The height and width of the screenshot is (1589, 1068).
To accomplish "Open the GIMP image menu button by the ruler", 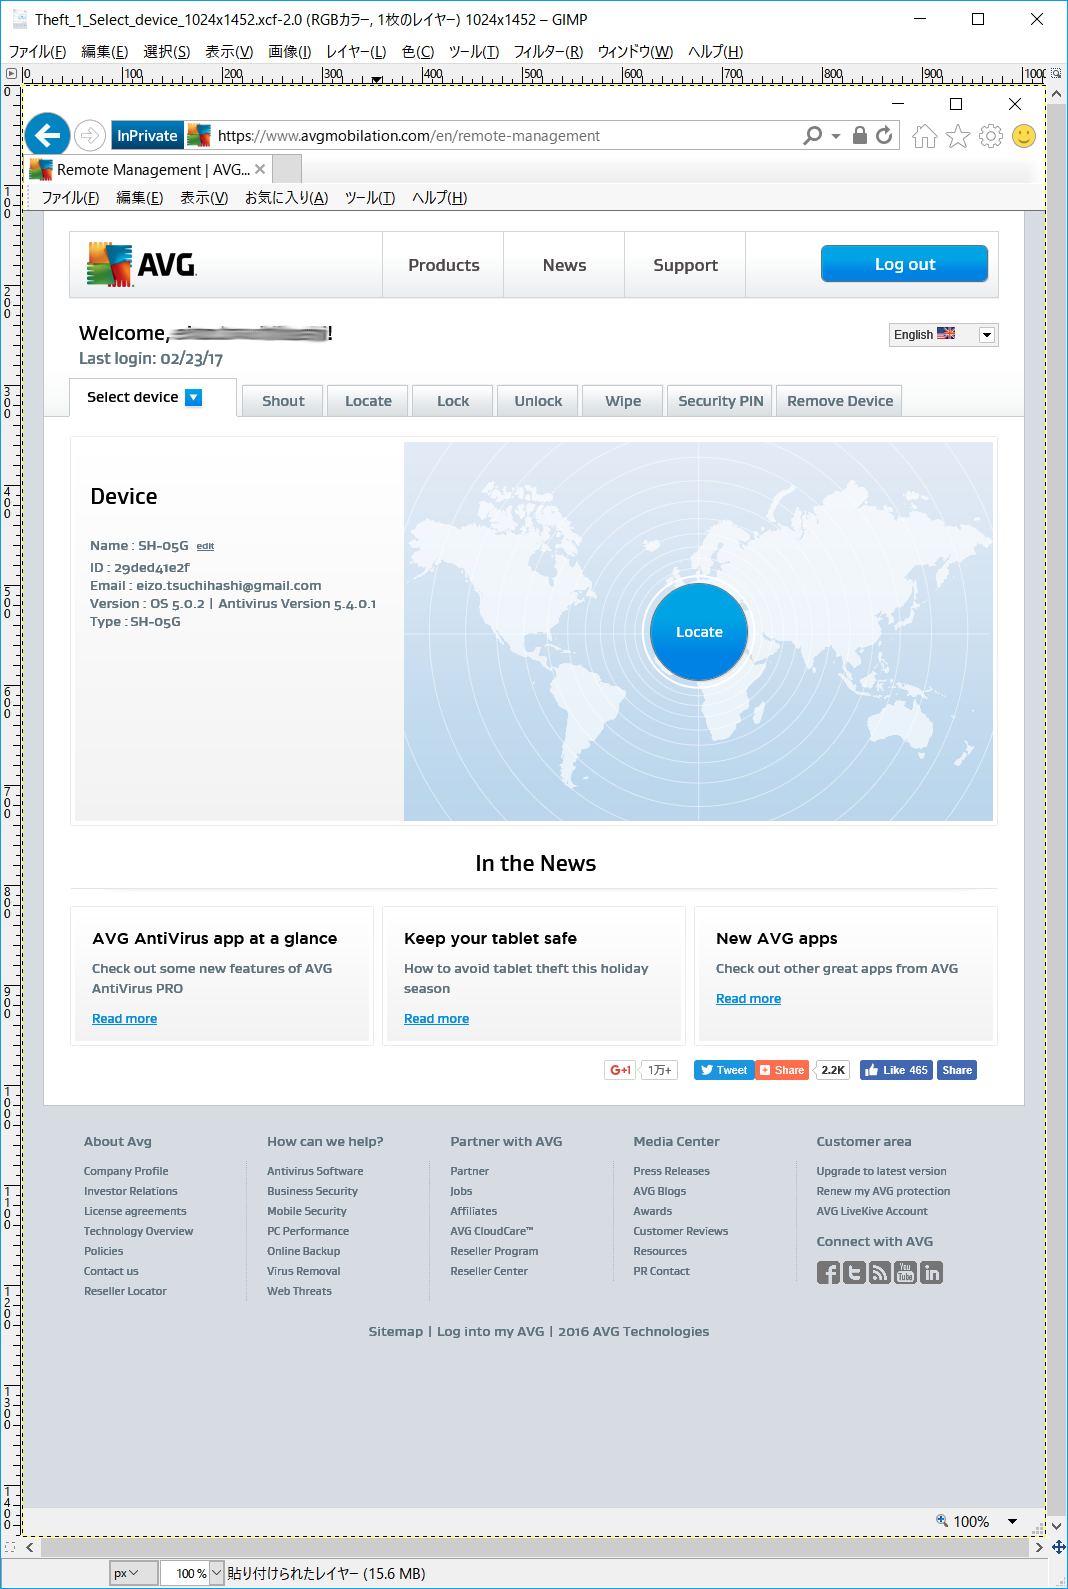I will [x=11, y=73].
